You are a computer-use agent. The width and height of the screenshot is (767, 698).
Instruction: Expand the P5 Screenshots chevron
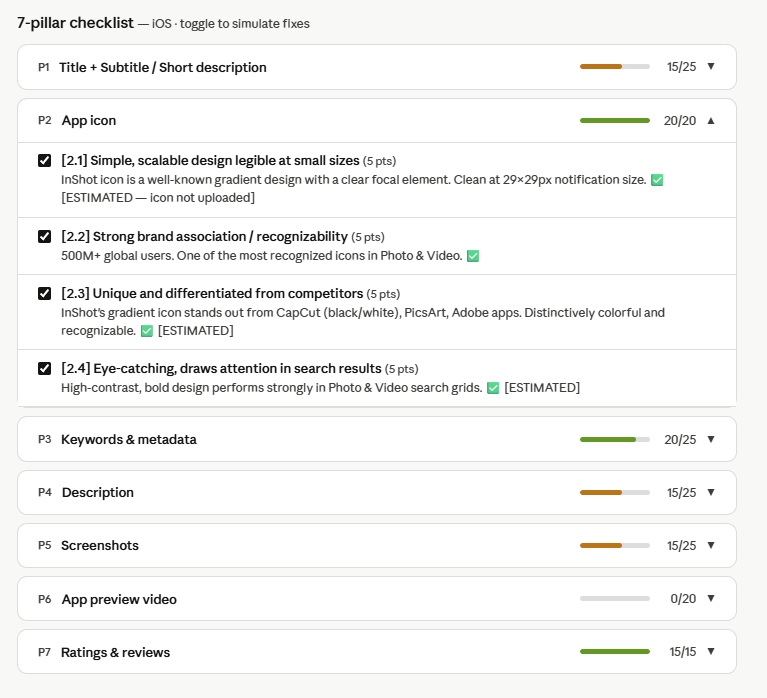click(711, 545)
